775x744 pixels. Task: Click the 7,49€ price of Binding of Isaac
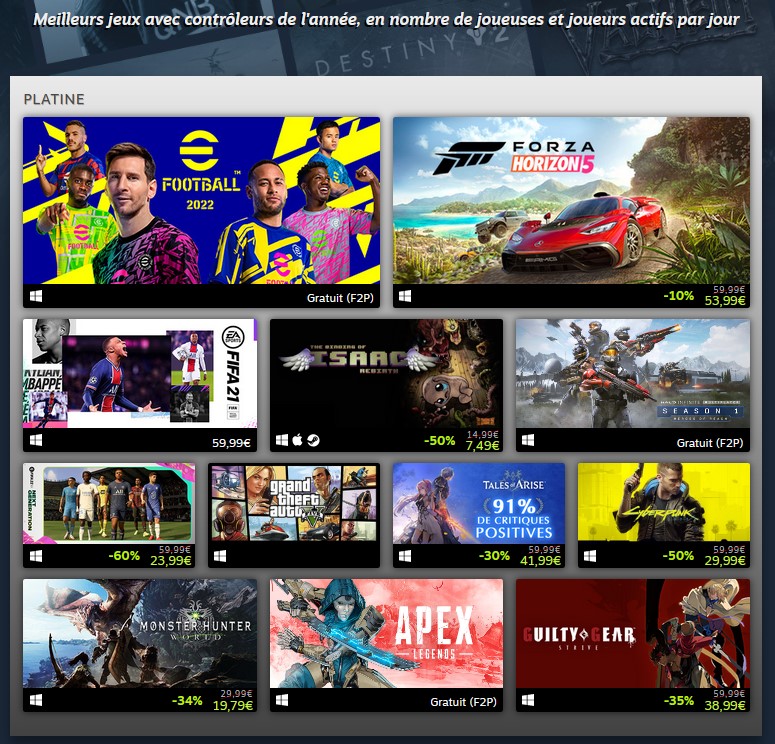[482, 445]
